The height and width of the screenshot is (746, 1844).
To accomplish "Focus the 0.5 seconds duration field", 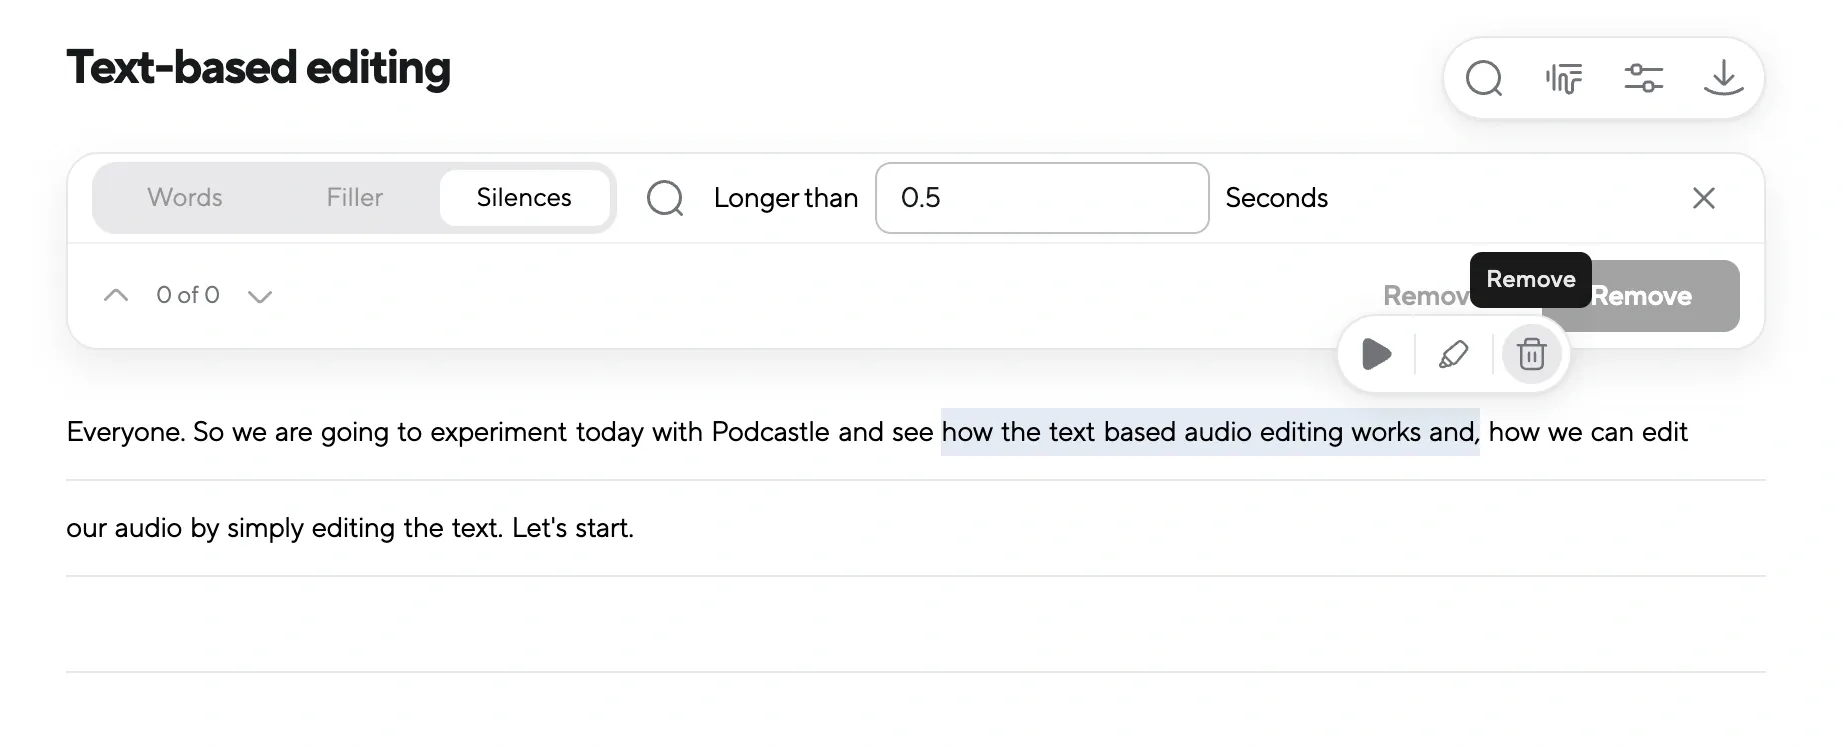I will pos(1041,198).
